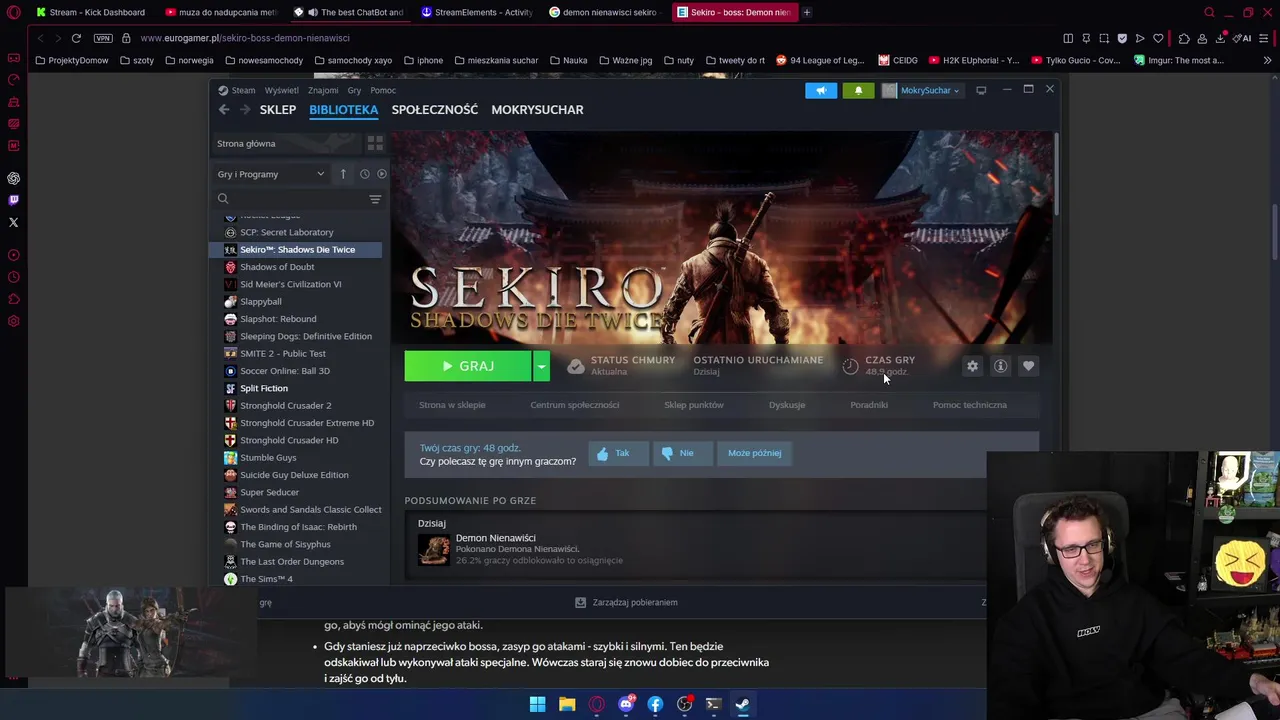
Task: Click the Nie thumbs-down button
Action: click(682, 453)
